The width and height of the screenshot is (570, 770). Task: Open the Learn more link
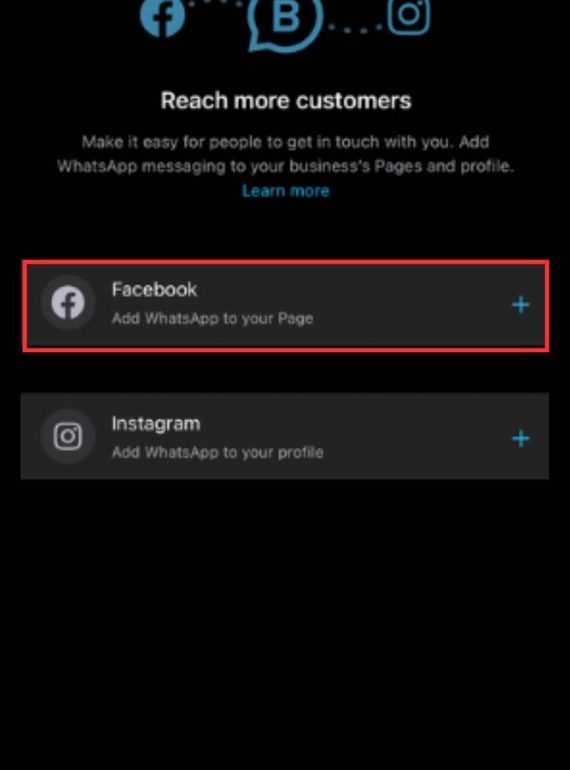coord(286,191)
